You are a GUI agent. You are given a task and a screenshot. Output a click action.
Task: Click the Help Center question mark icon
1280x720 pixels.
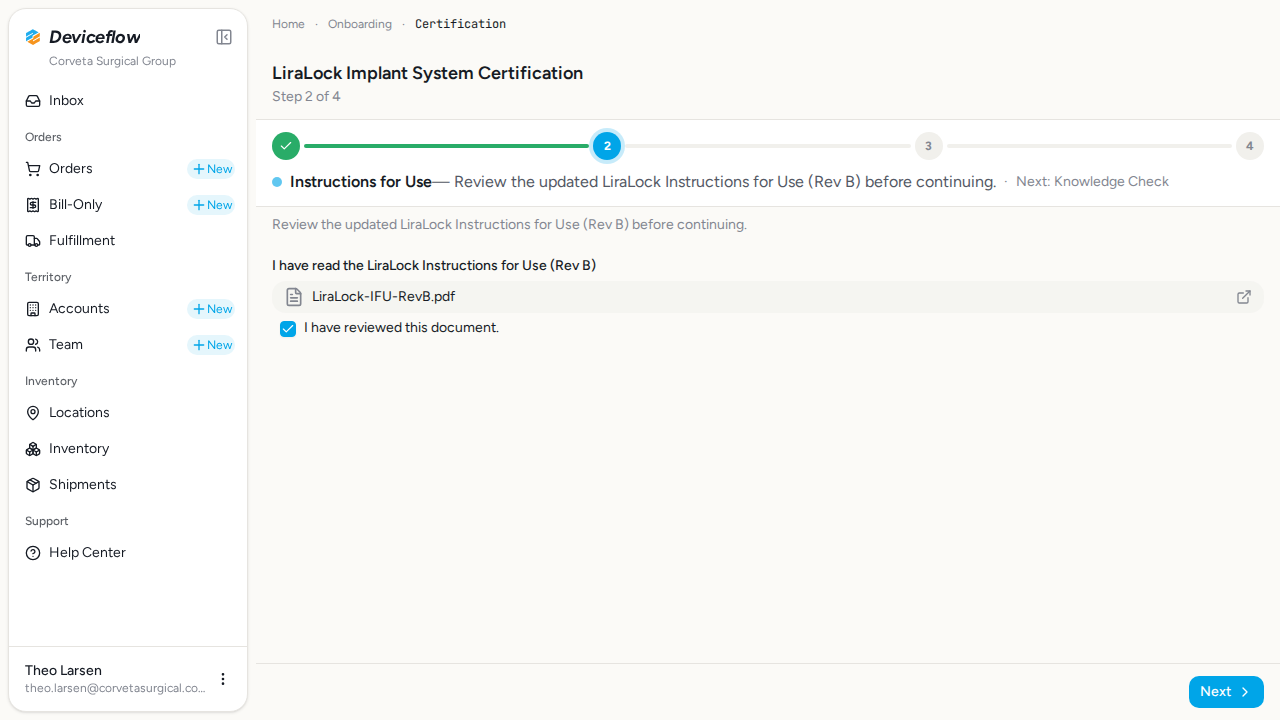point(33,553)
